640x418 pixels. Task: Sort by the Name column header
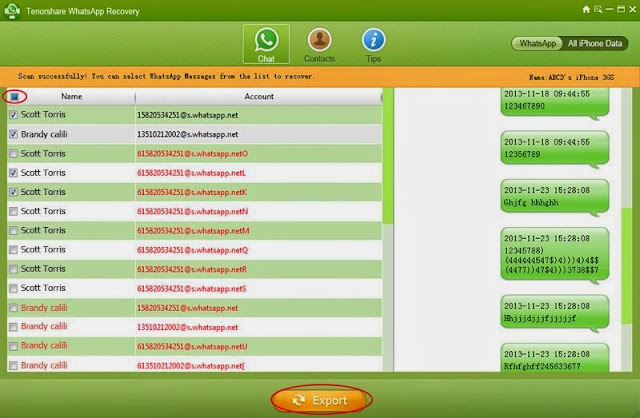click(x=71, y=96)
